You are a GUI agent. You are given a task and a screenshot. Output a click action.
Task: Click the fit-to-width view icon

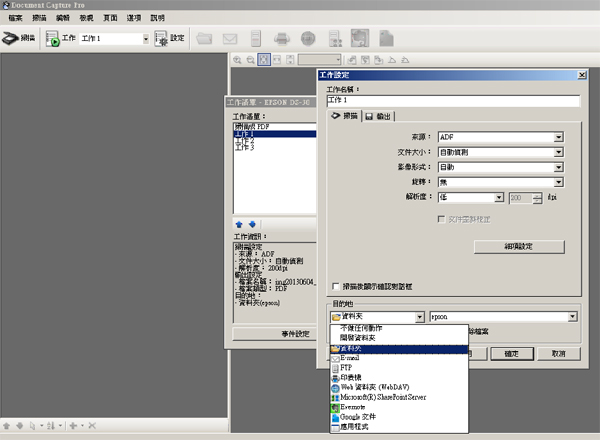click(x=277, y=60)
